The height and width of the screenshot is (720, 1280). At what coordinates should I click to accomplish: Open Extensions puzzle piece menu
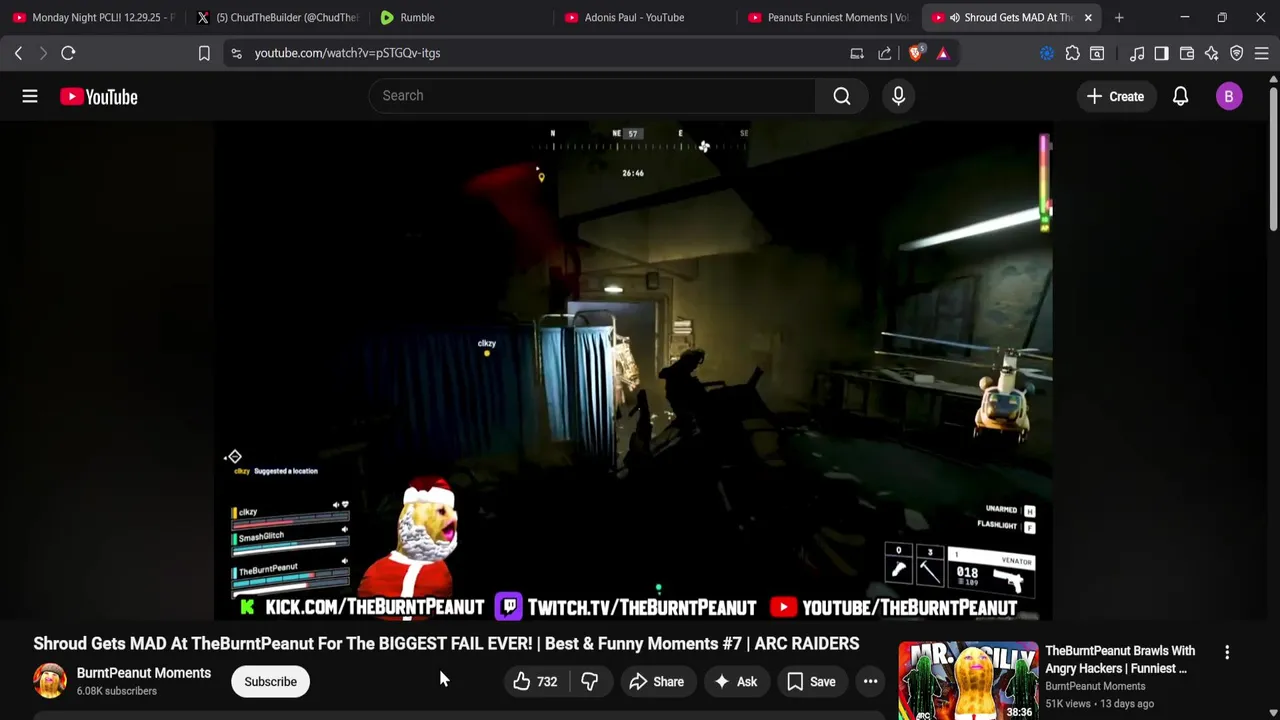coord(1072,53)
